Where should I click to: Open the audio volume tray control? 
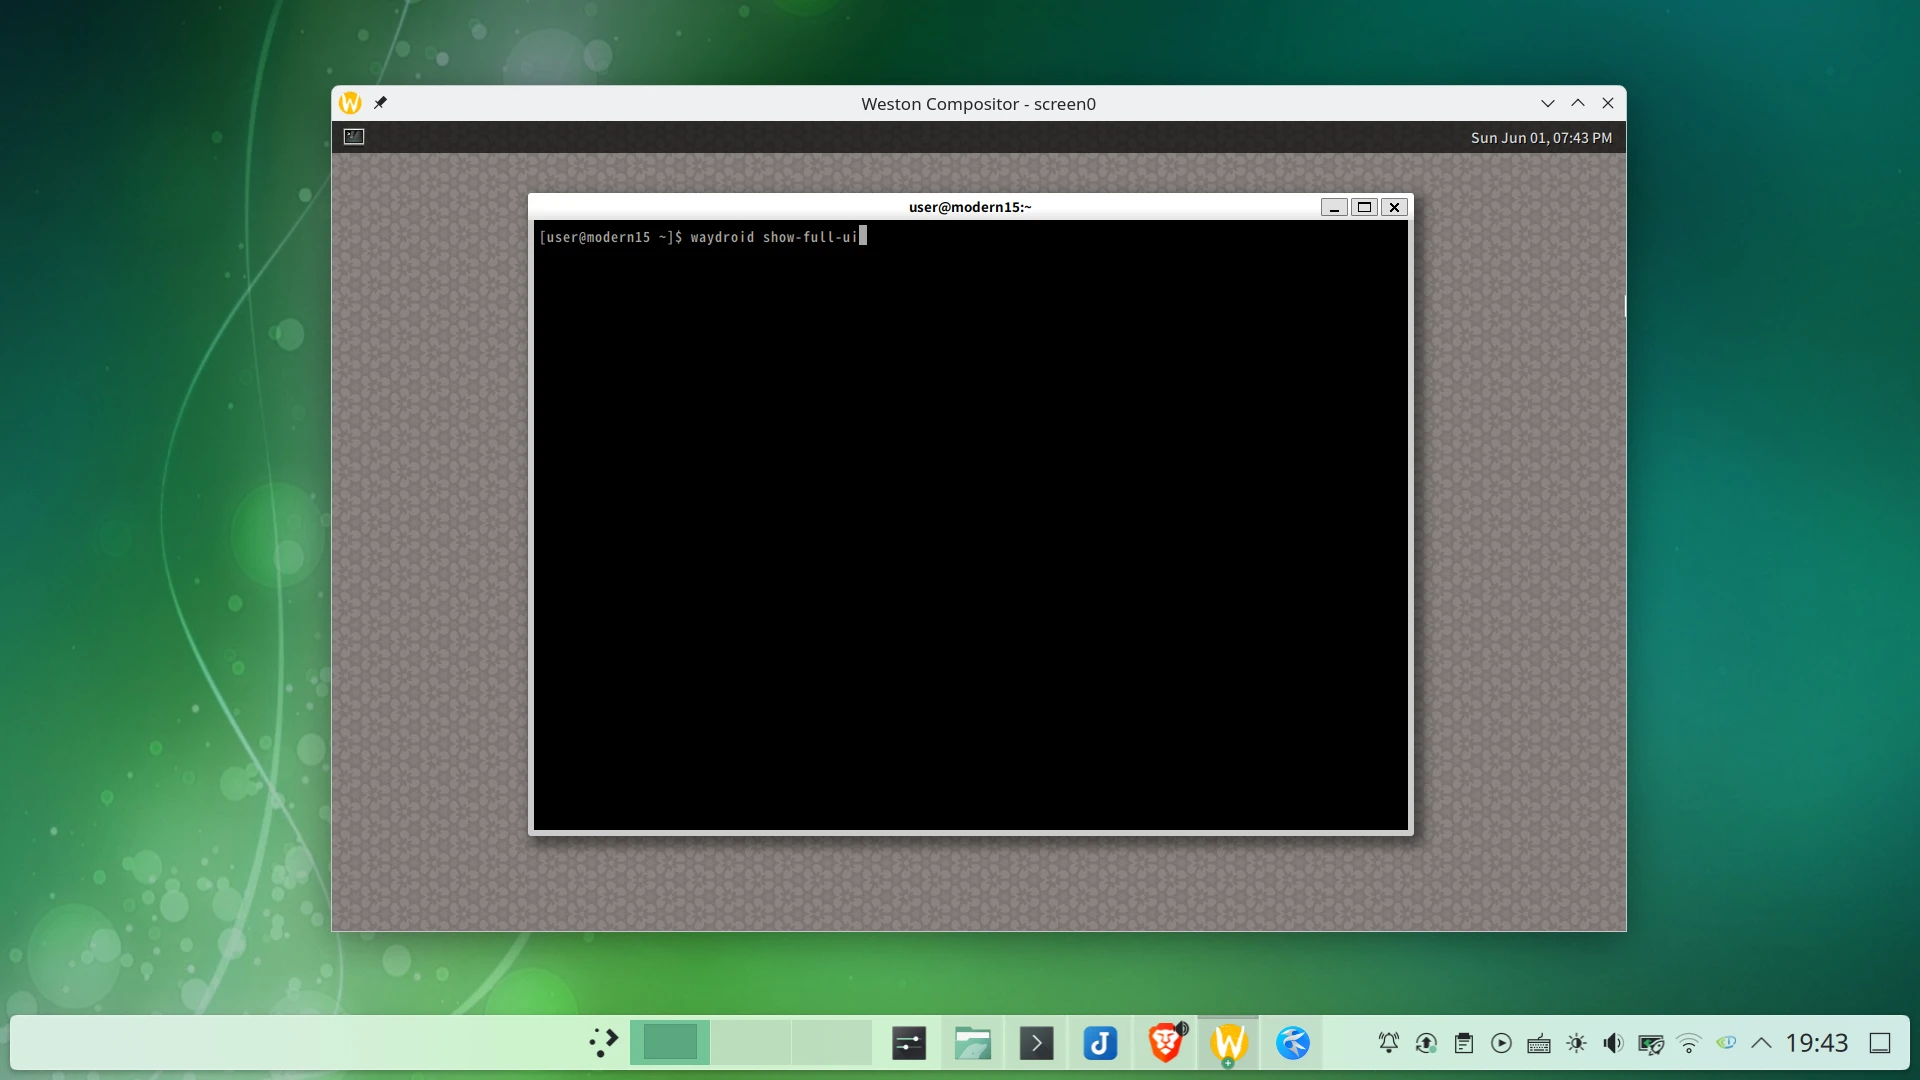click(x=1613, y=1043)
